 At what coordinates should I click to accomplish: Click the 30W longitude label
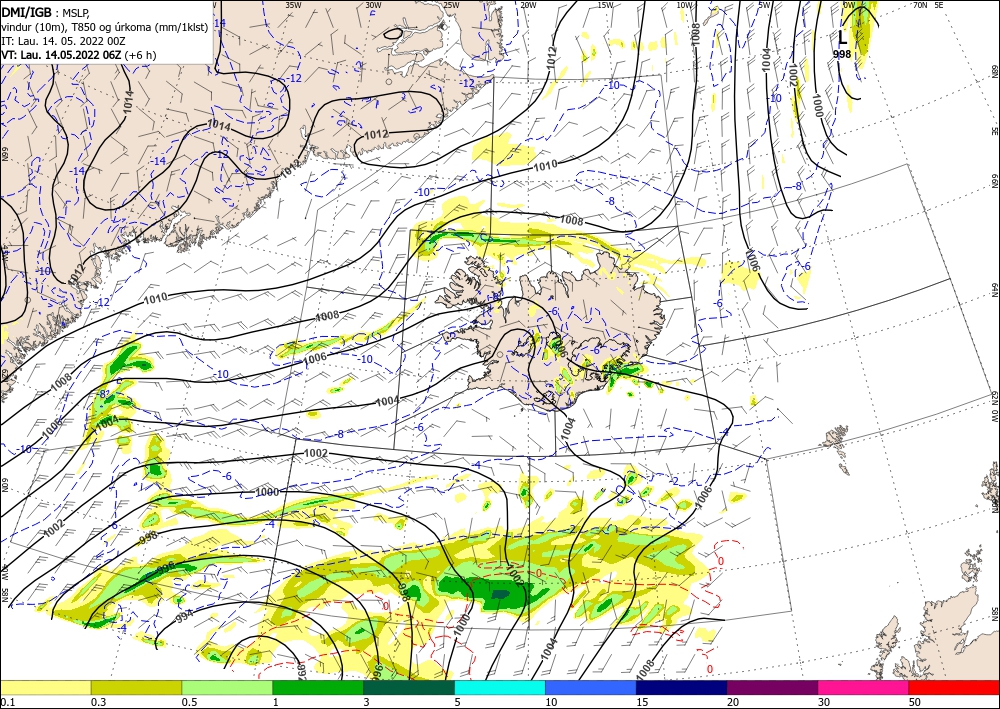click(373, 5)
